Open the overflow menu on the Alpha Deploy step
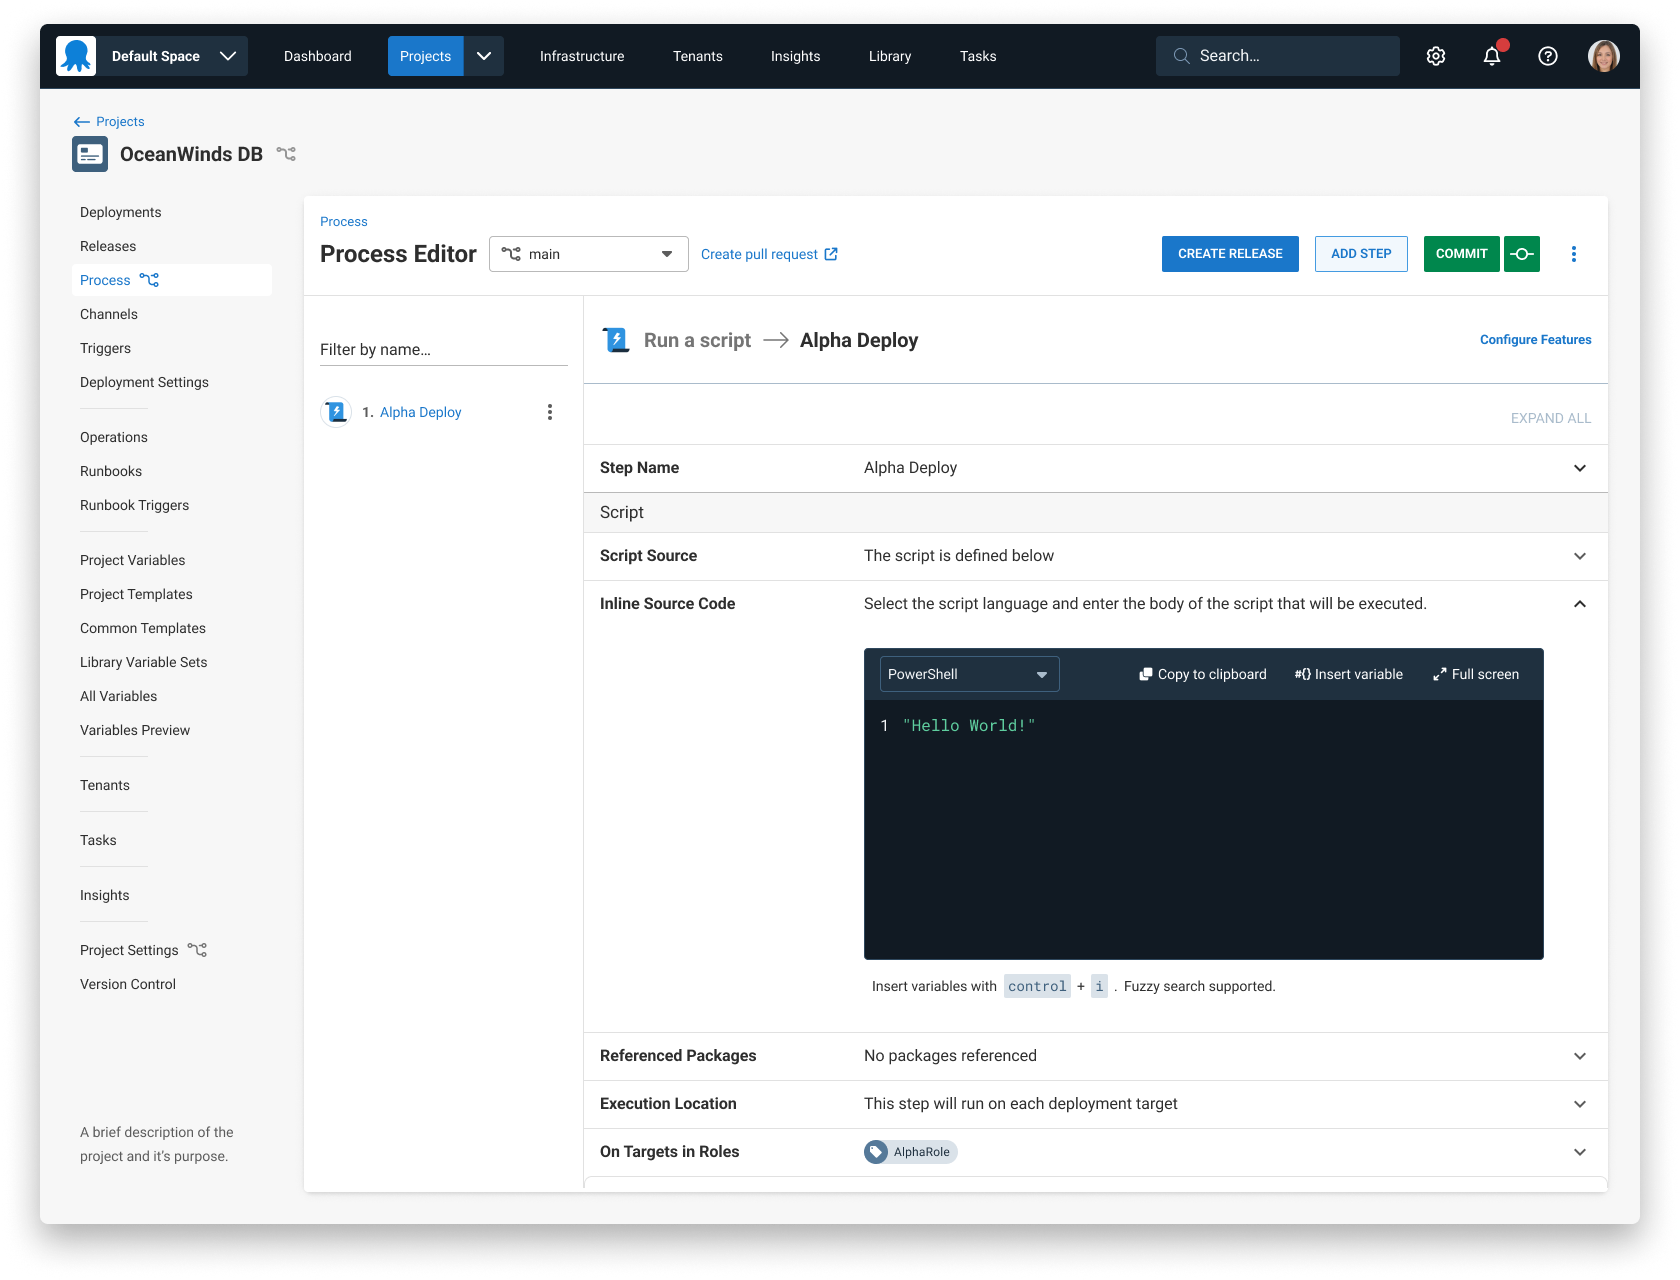1680x1280 pixels. click(549, 411)
